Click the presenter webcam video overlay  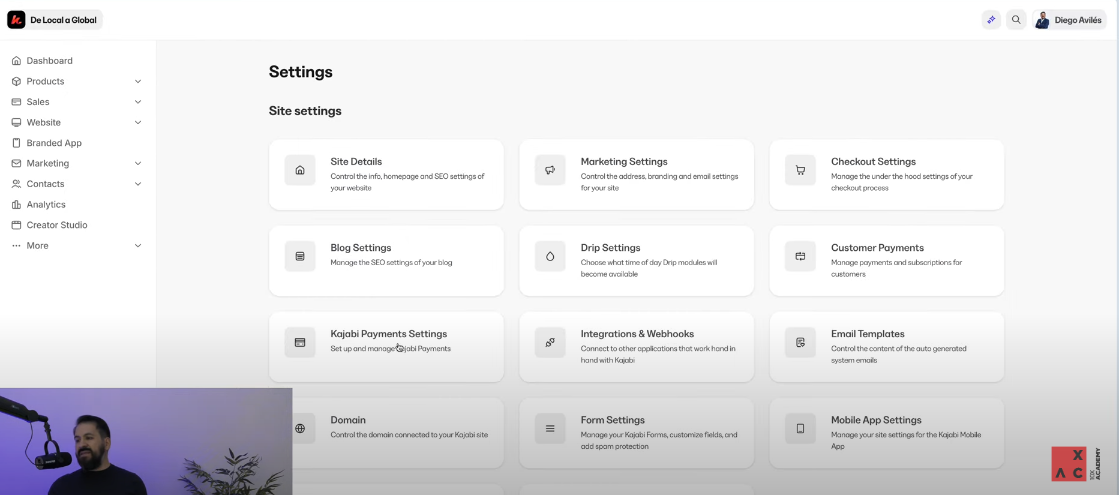click(146, 442)
